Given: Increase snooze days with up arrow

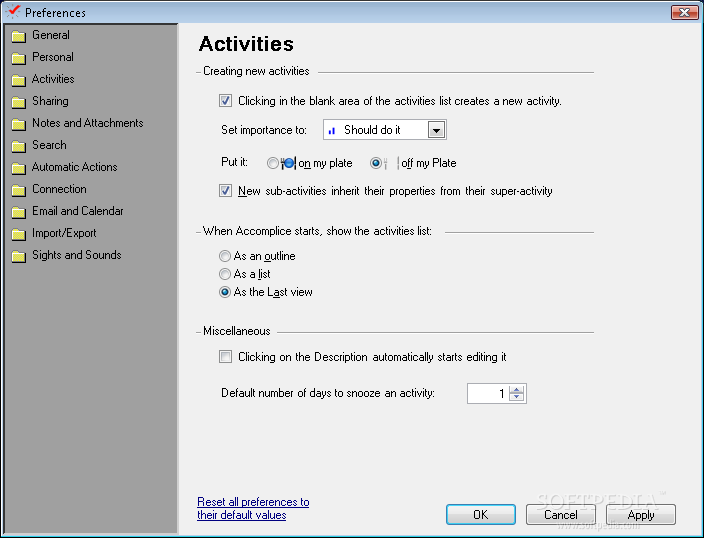Looking at the screenshot, I should point(517,389).
